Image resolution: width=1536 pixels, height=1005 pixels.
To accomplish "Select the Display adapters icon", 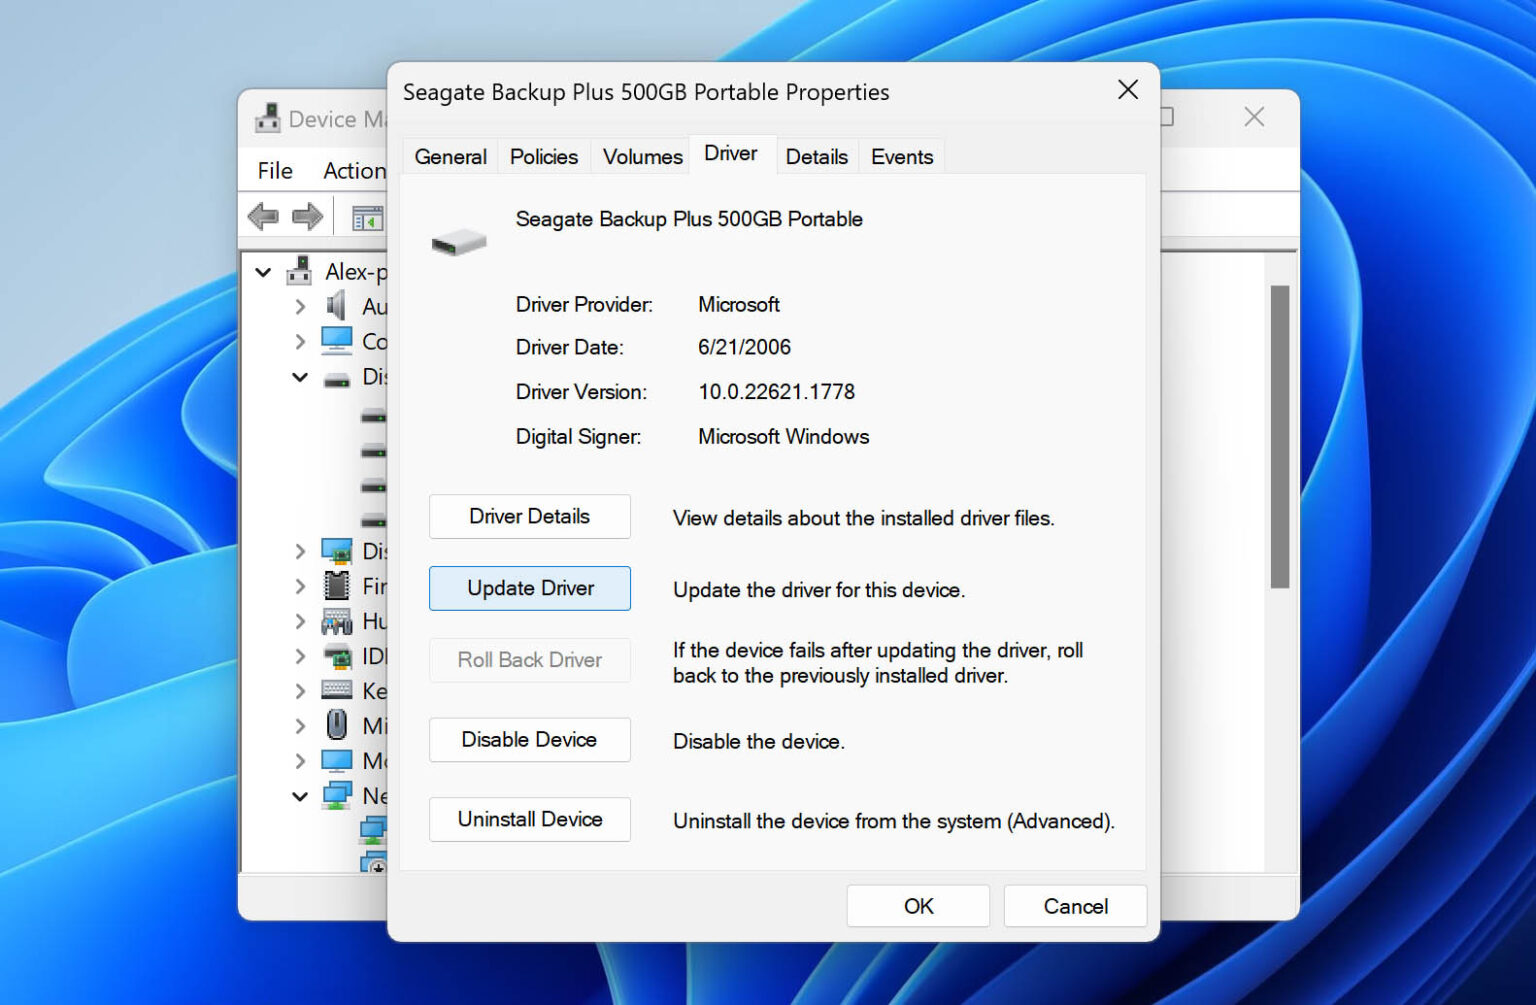I will 336,551.
